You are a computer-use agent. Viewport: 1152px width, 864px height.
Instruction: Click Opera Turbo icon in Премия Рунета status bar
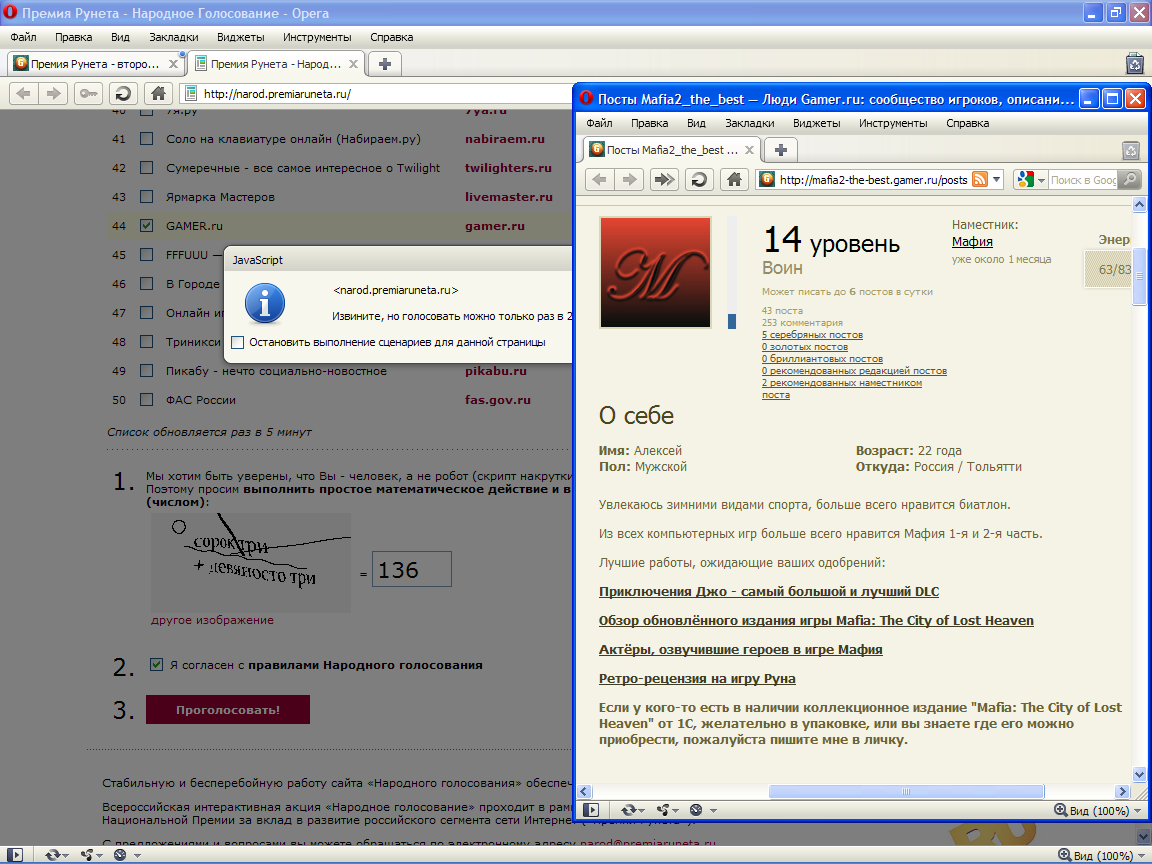point(120,855)
